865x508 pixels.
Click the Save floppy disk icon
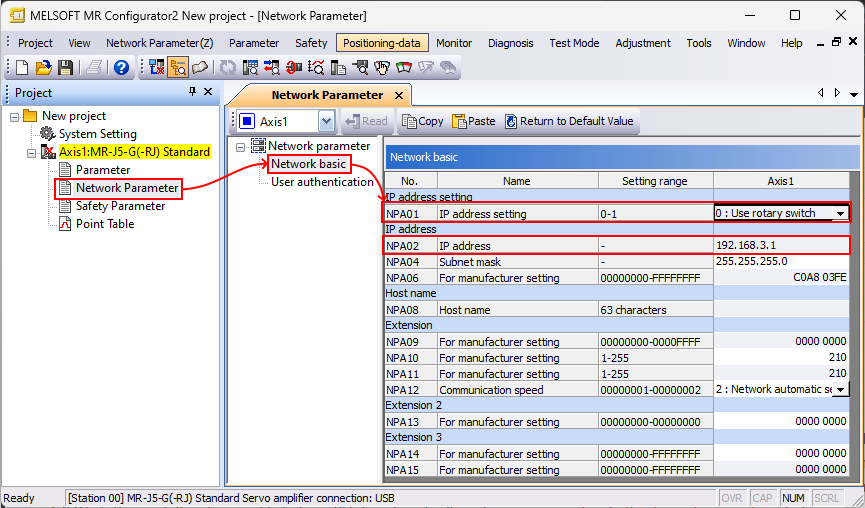[x=66, y=67]
